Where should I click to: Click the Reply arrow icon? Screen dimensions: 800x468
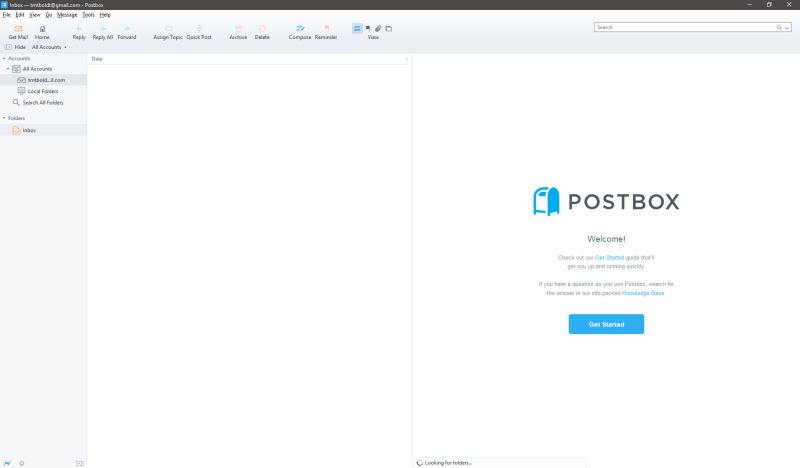pos(79,29)
